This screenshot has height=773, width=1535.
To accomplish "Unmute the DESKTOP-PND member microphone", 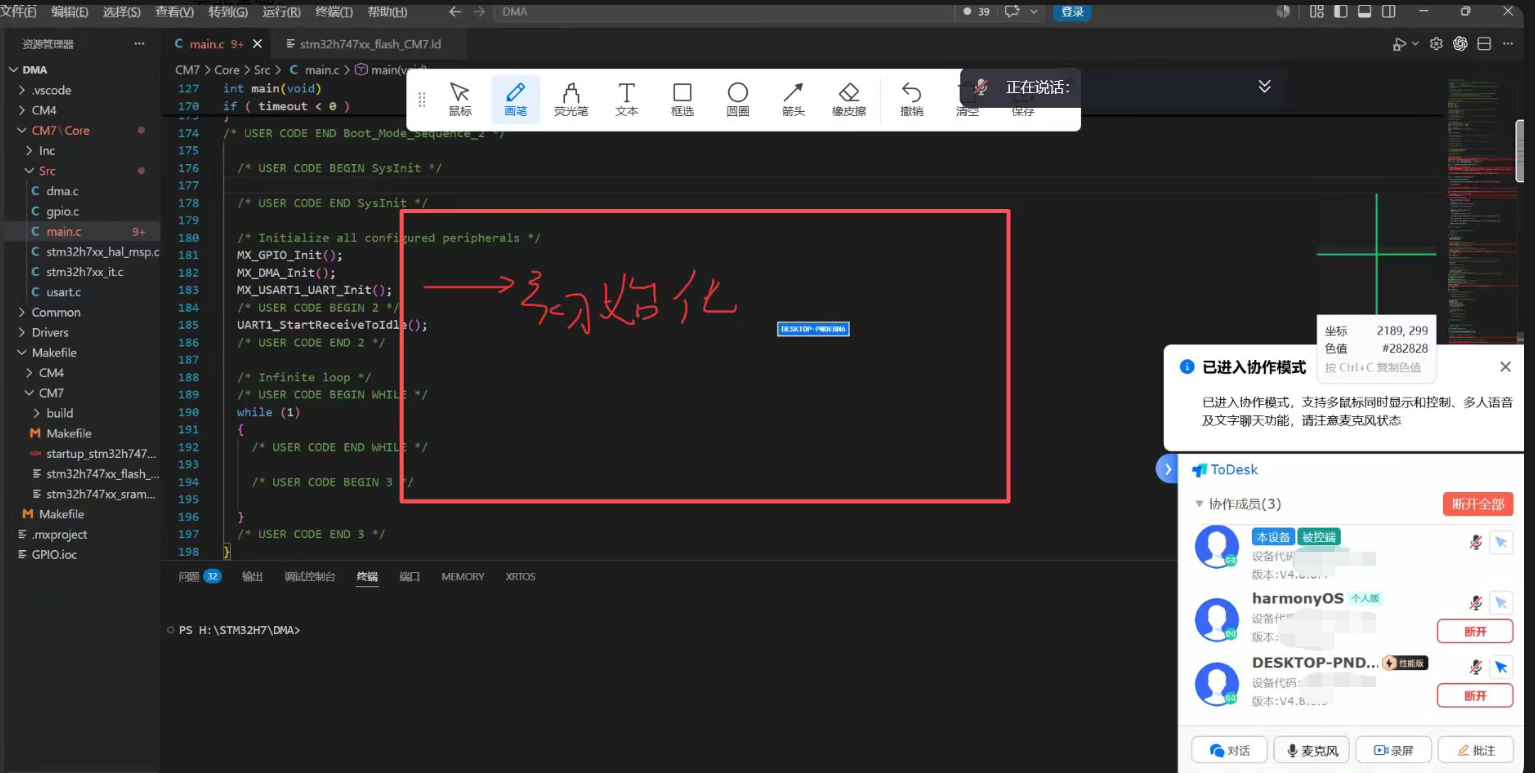I will click(1475, 667).
